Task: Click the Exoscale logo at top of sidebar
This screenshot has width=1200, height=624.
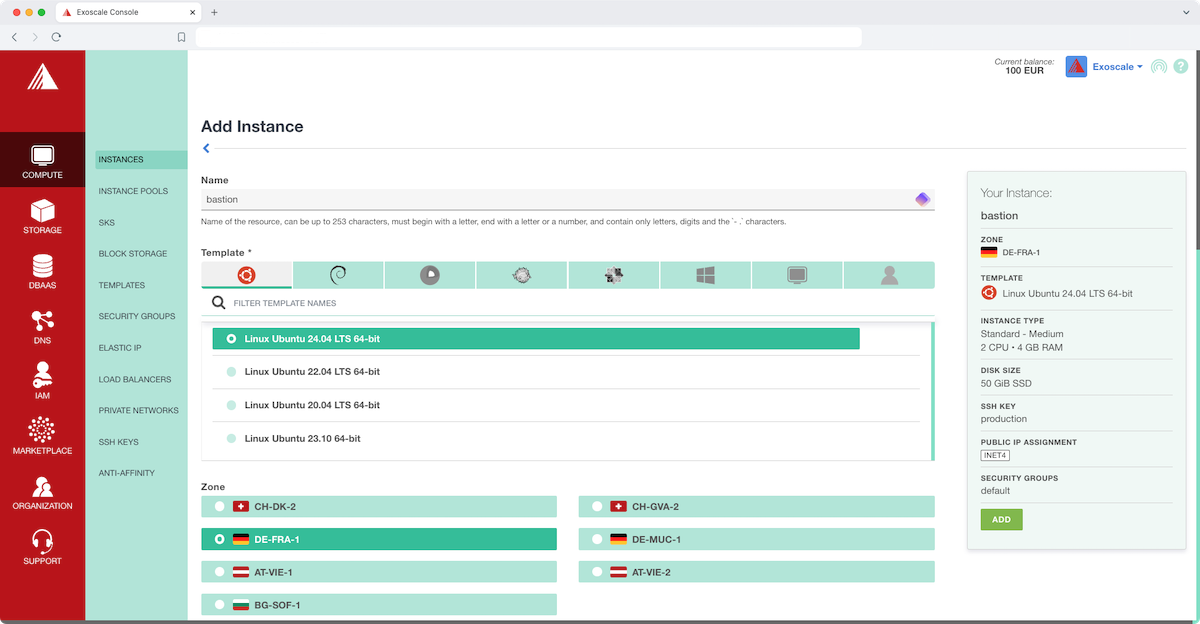Action: (42, 77)
